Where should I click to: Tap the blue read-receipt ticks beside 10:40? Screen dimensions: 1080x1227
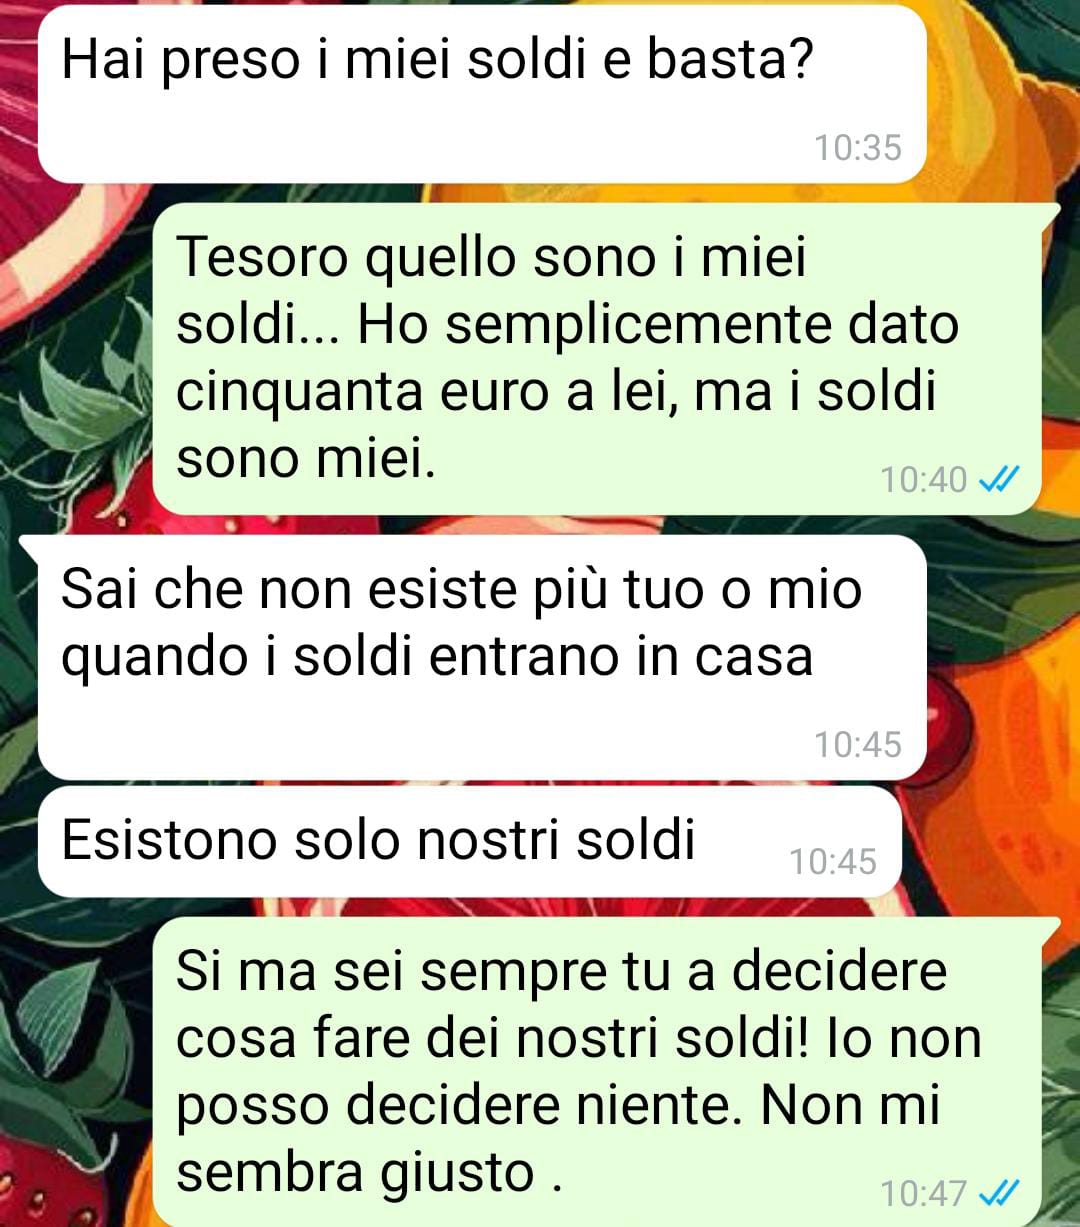click(x=998, y=481)
